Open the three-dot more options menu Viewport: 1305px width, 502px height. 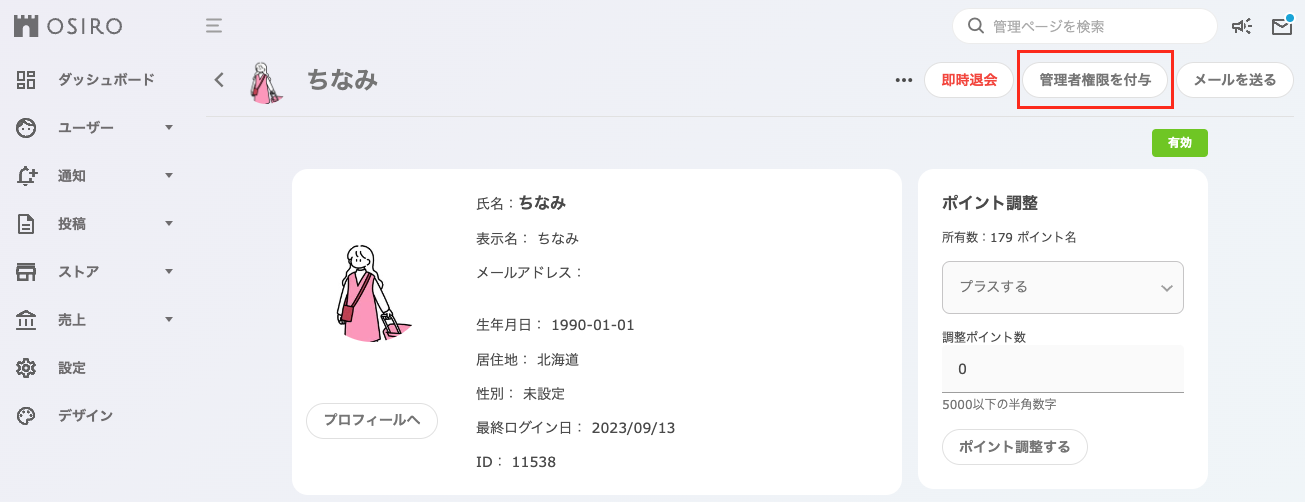pyautogui.click(x=904, y=81)
